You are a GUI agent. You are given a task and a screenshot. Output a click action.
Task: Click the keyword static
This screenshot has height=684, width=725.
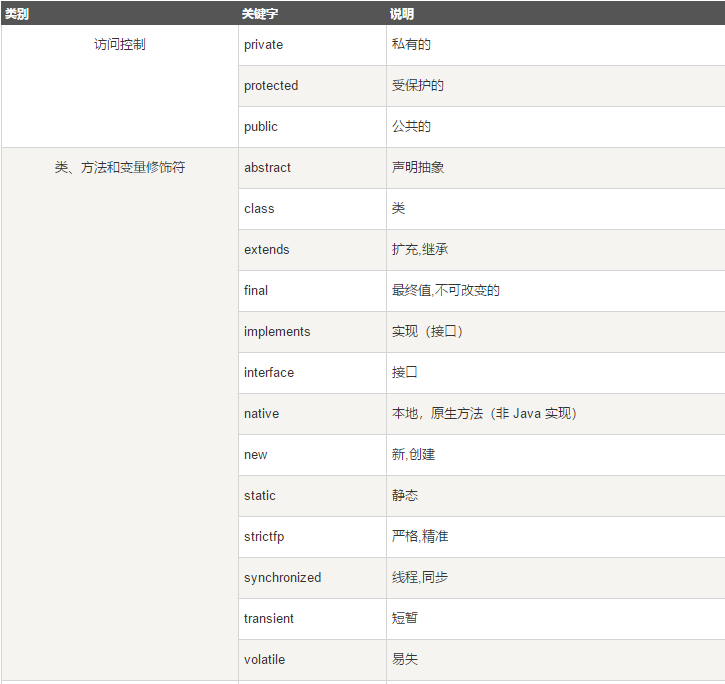tap(260, 496)
